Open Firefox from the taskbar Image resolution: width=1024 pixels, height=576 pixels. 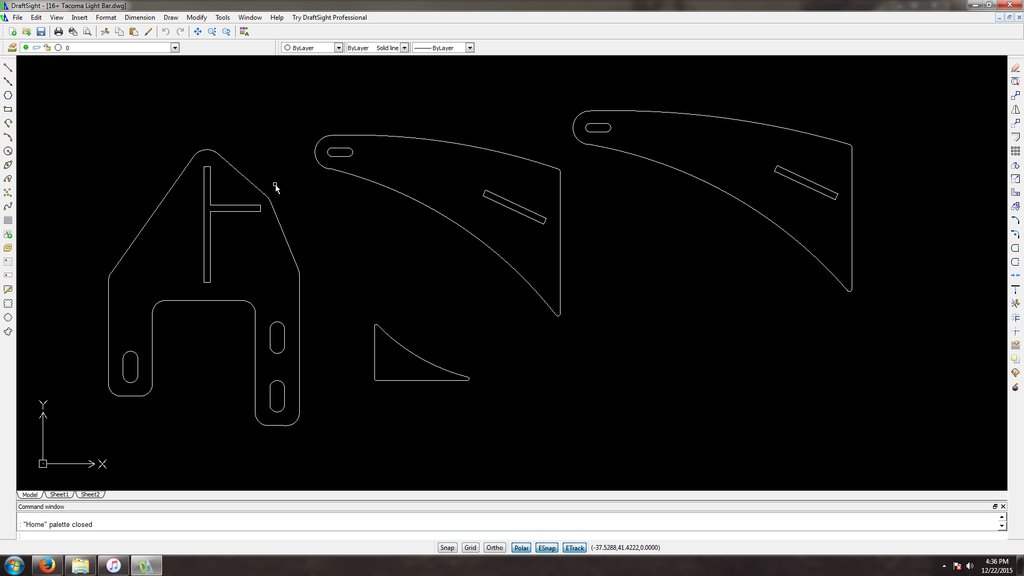coord(46,566)
